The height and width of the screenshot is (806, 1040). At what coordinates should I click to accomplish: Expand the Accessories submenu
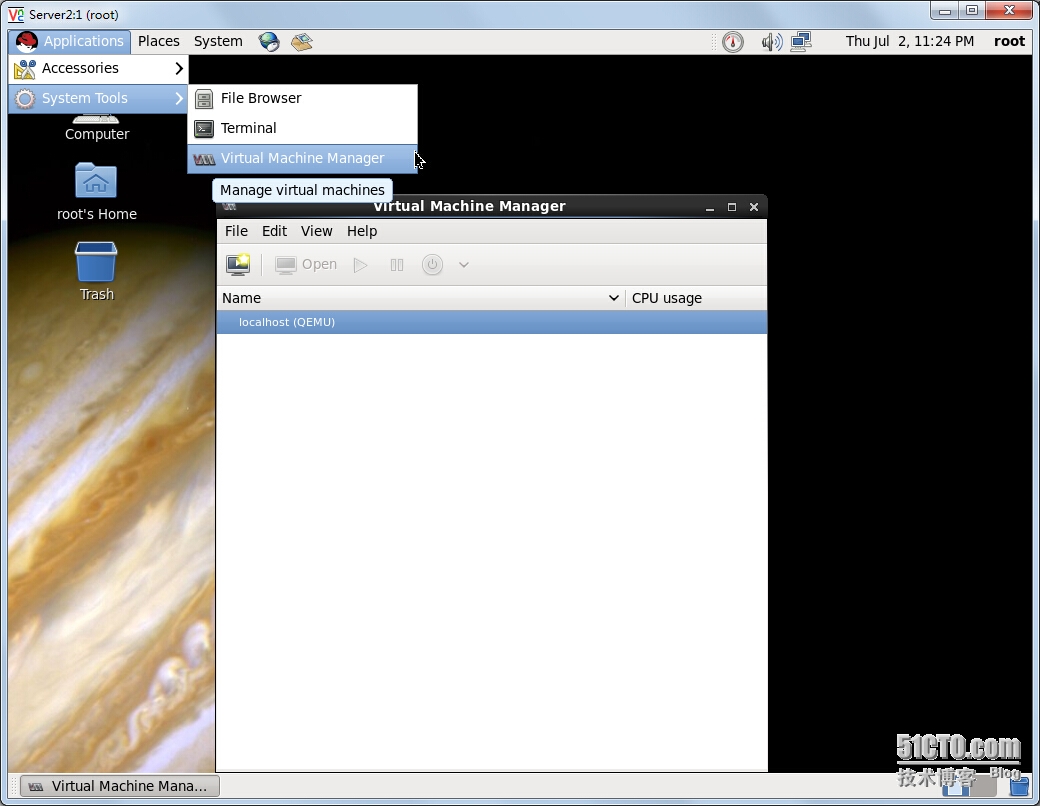pyautogui.click(x=98, y=68)
